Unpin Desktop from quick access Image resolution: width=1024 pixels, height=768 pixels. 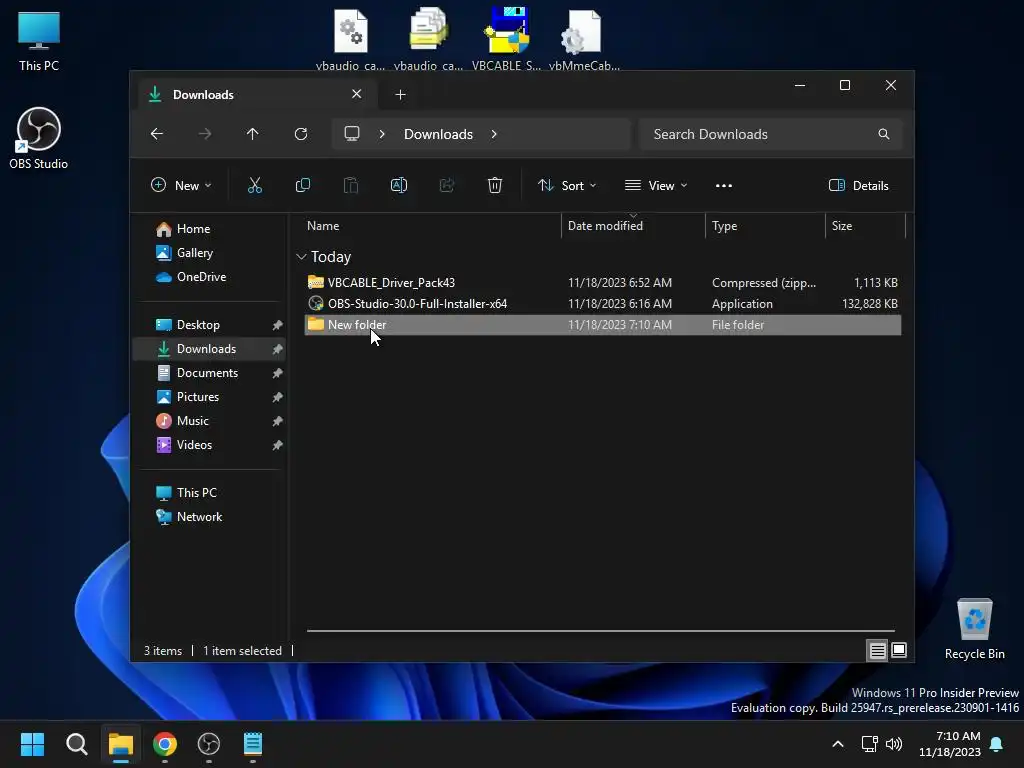tap(278, 325)
